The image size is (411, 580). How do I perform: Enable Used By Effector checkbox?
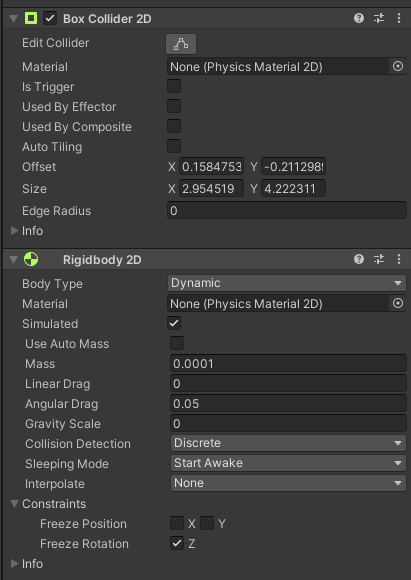(174, 106)
